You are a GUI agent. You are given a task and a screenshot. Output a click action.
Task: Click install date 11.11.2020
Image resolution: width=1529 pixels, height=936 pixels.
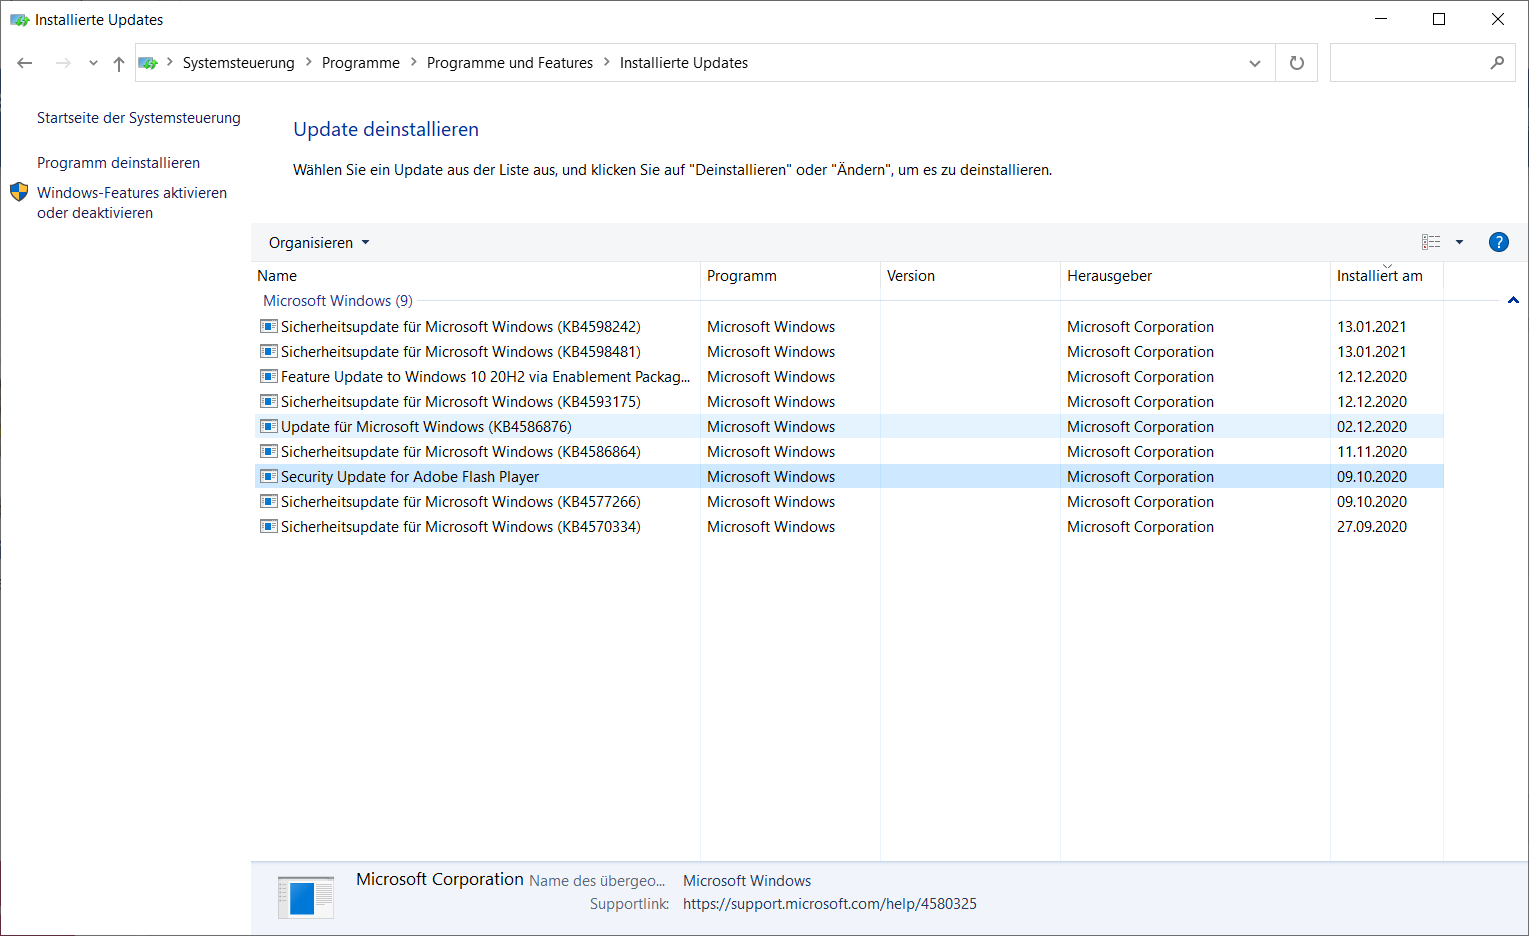click(1372, 452)
